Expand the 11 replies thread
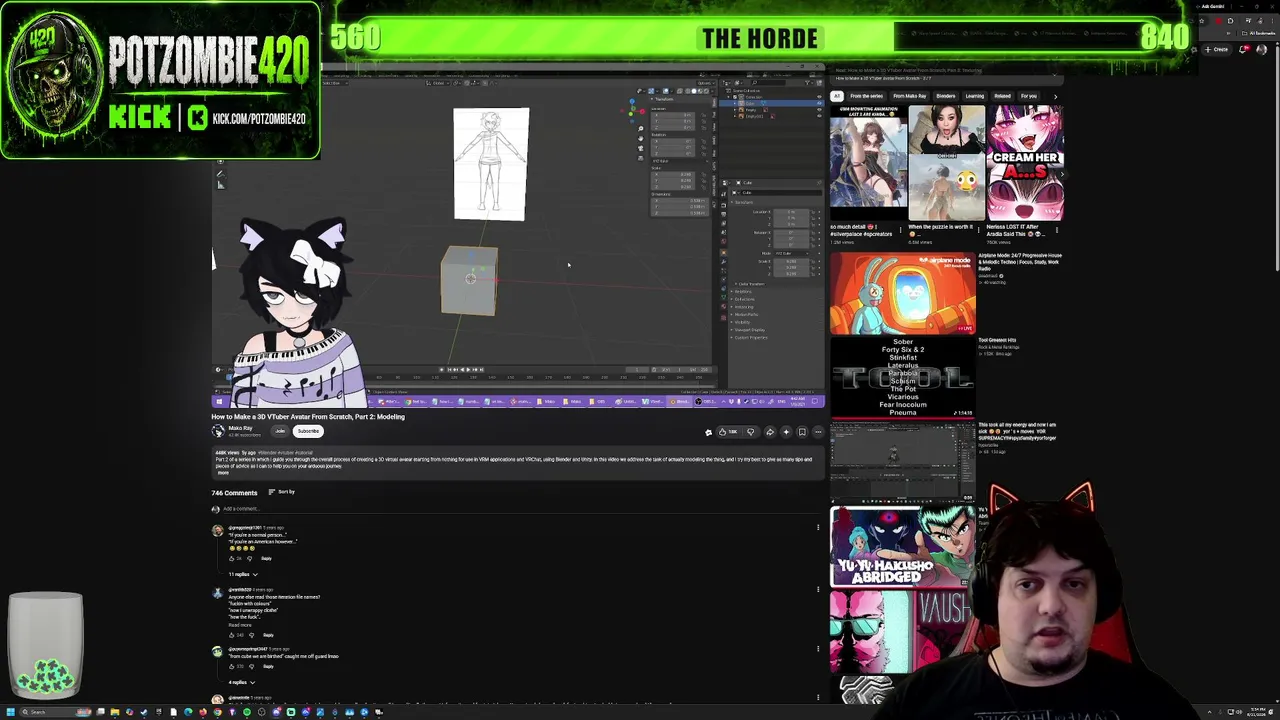 coord(243,574)
